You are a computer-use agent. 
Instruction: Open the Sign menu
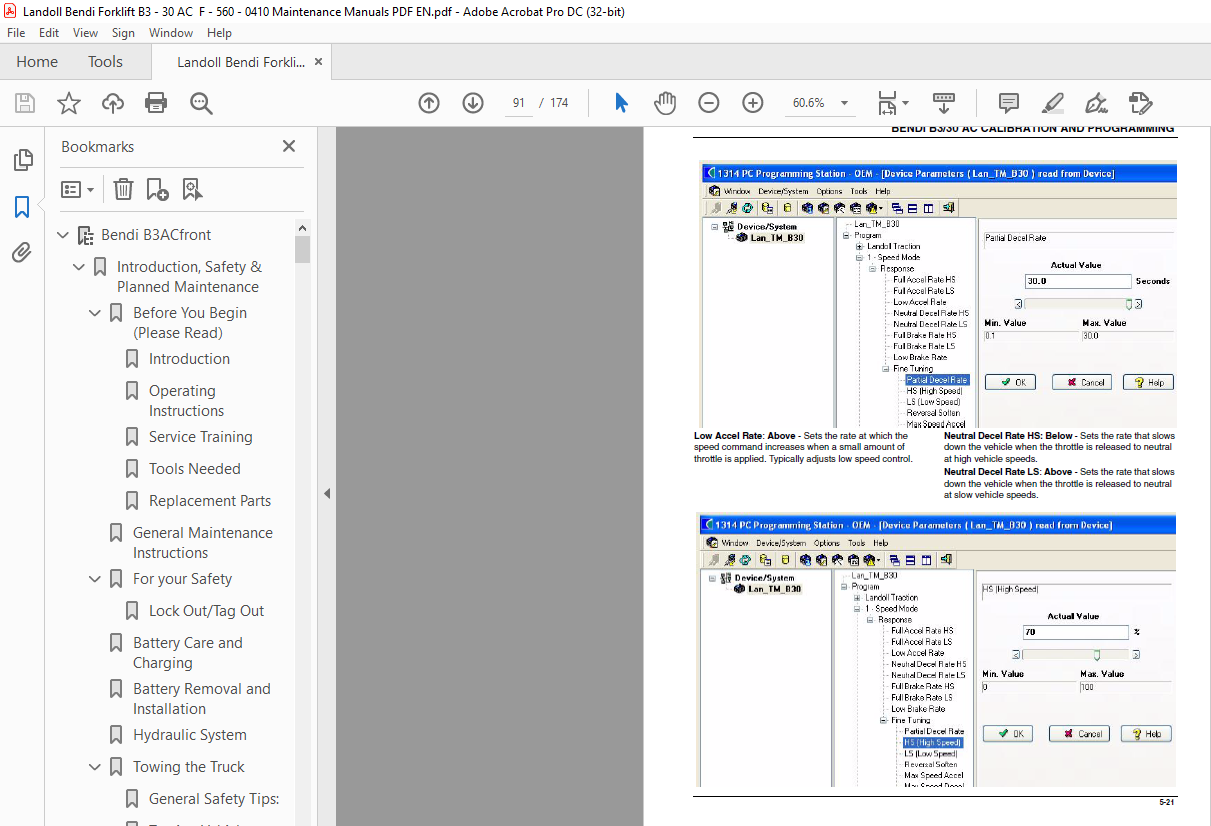coord(123,33)
